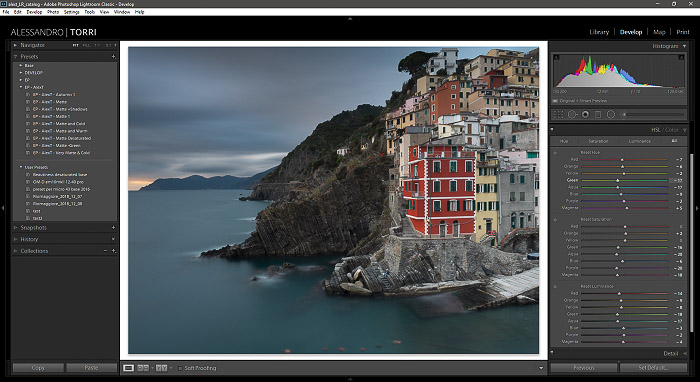
Task: Expand the DEVELOP preset folder
Action: tap(21, 73)
